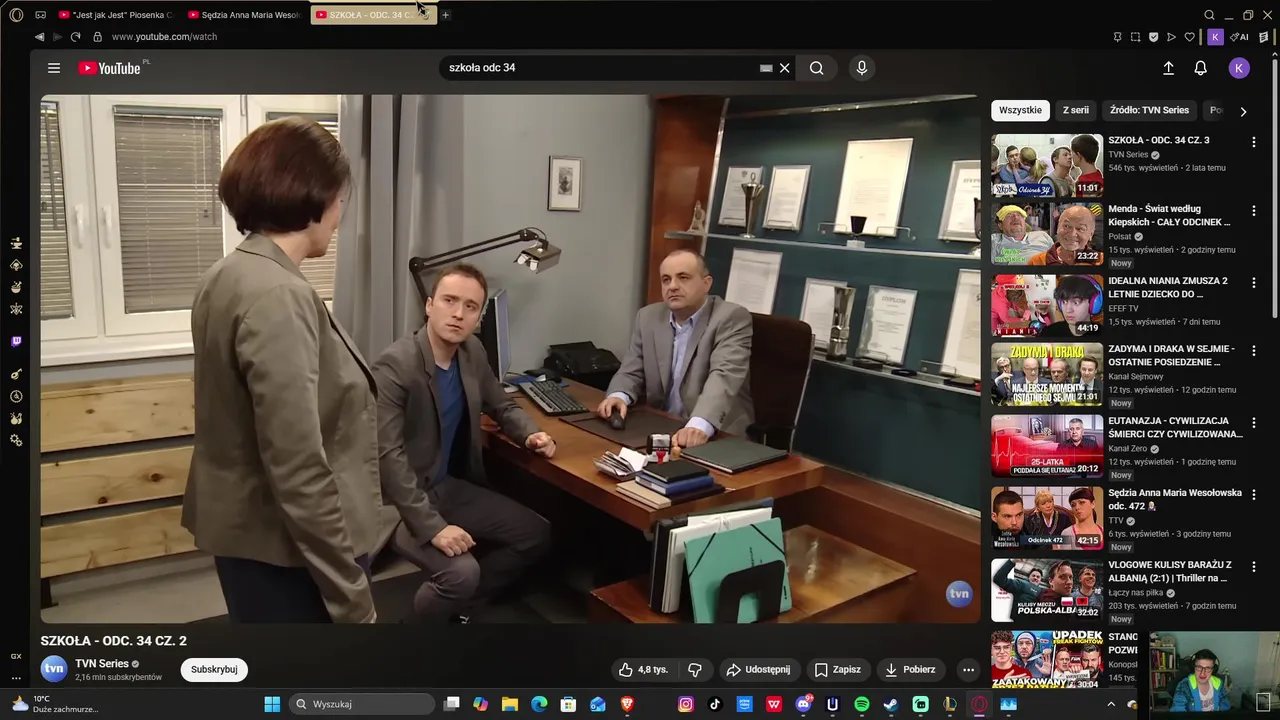This screenshot has height=720, width=1280.
Task: Open the Windows Start button
Action: (x=272, y=704)
